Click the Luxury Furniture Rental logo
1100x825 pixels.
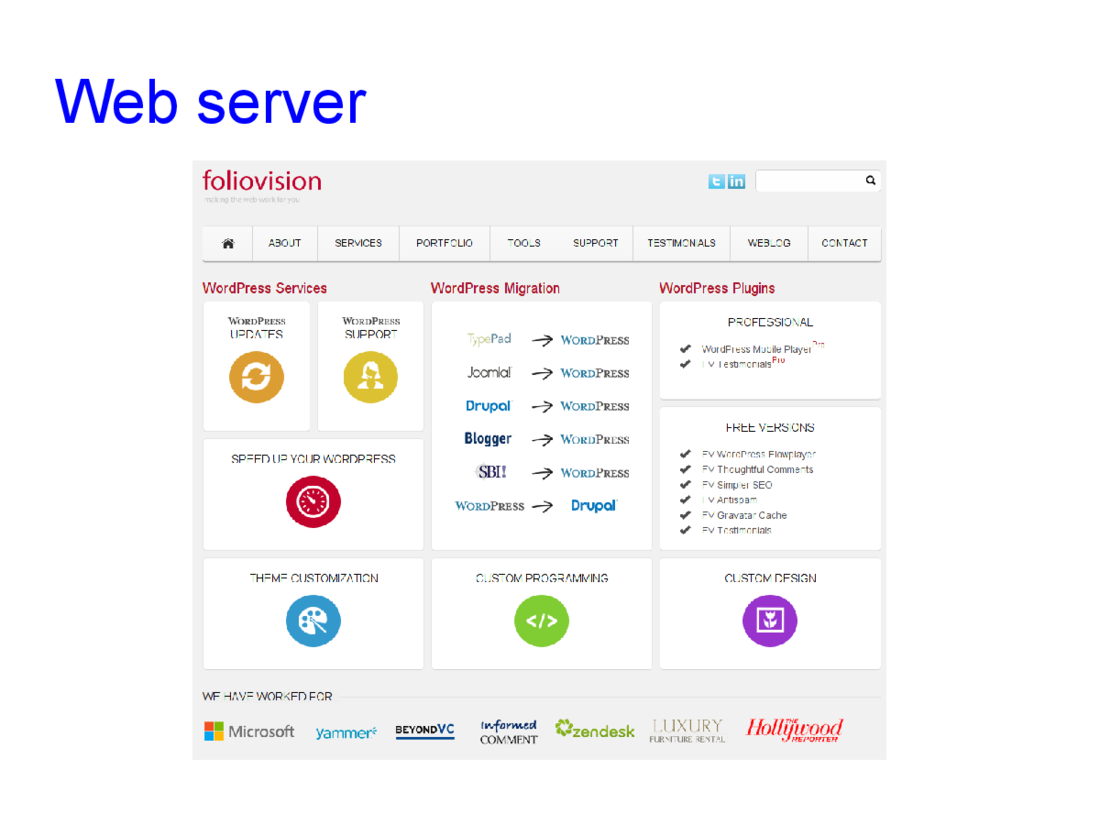click(687, 730)
